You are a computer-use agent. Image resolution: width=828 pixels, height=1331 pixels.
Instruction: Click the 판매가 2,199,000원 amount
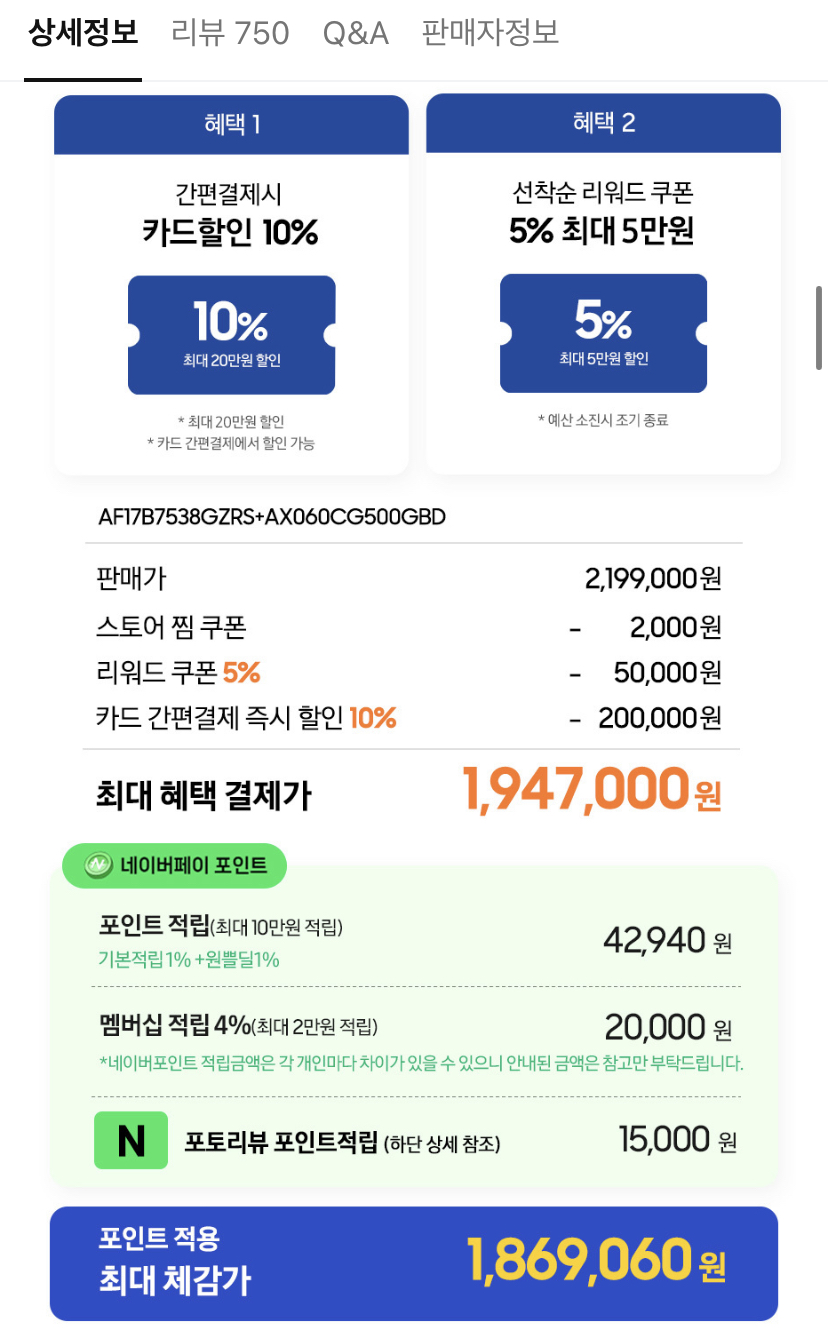click(652, 578)
